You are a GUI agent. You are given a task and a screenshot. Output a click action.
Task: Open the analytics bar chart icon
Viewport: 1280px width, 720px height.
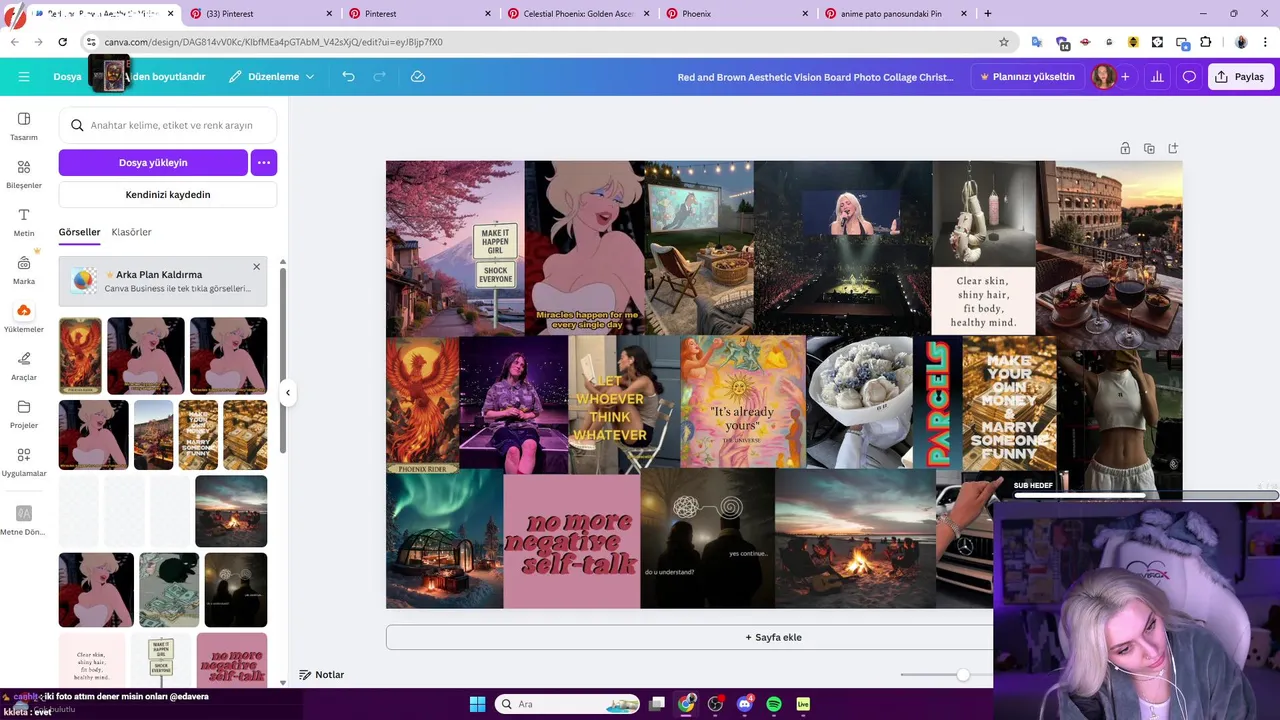[1157, 77]
